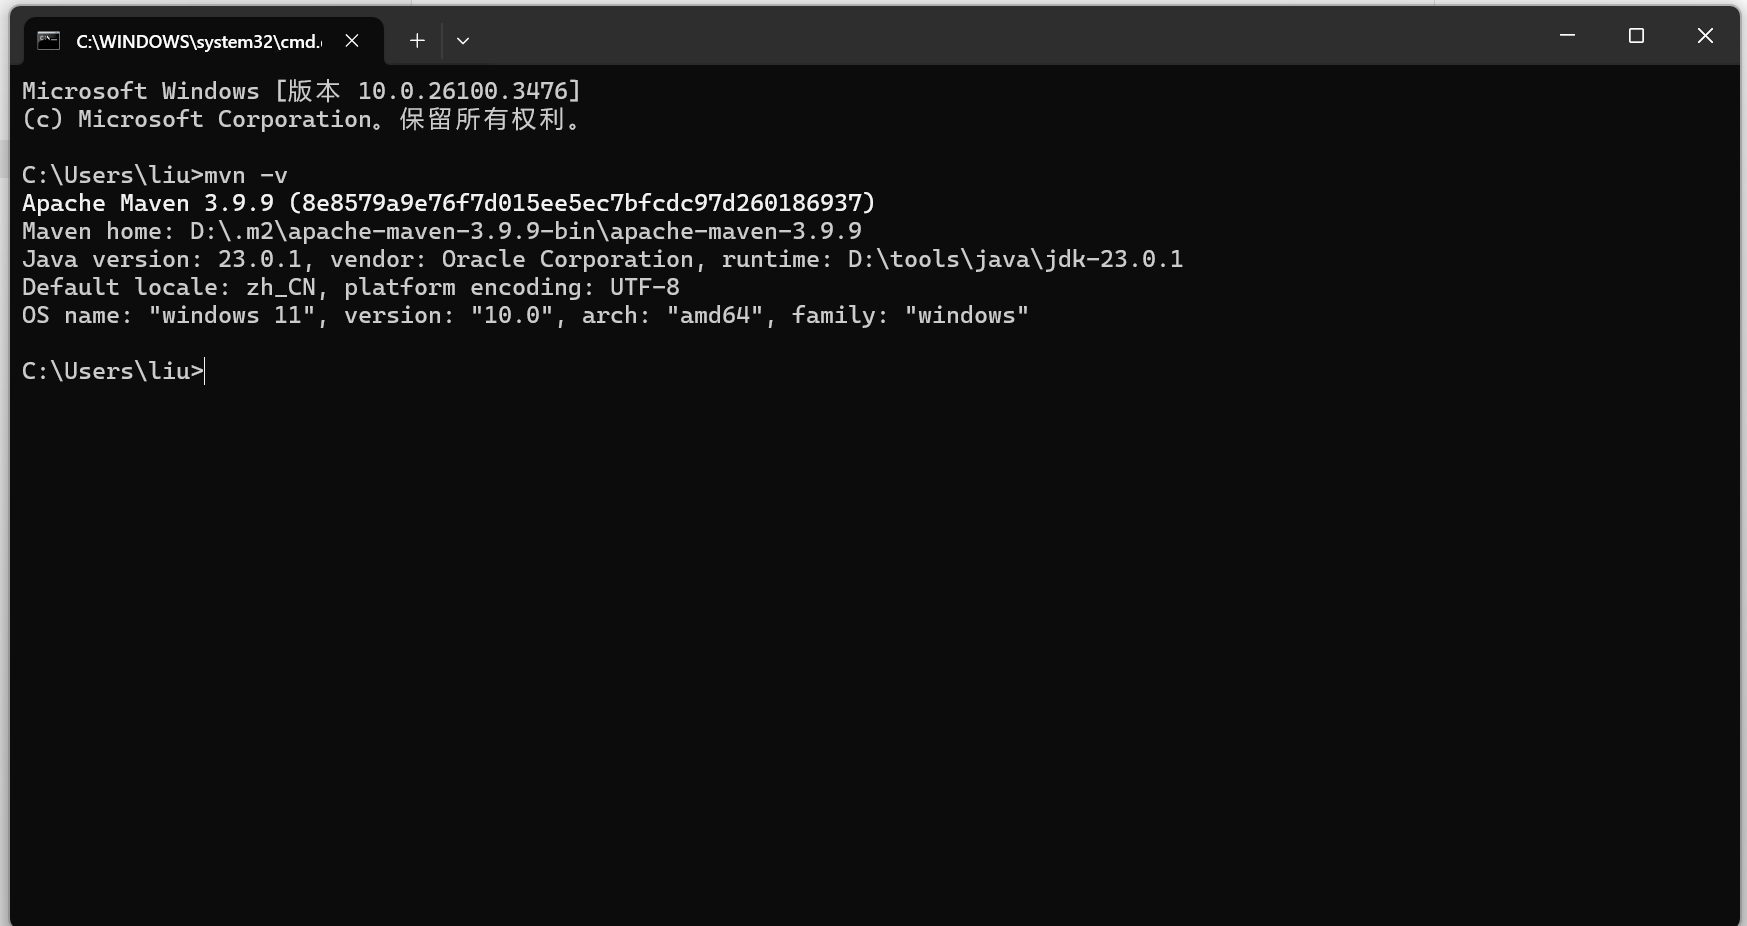Image resolution: width=1747 pixels, height=926 pixels.
Task: Minimize the terminal window
Action: 1567,36
